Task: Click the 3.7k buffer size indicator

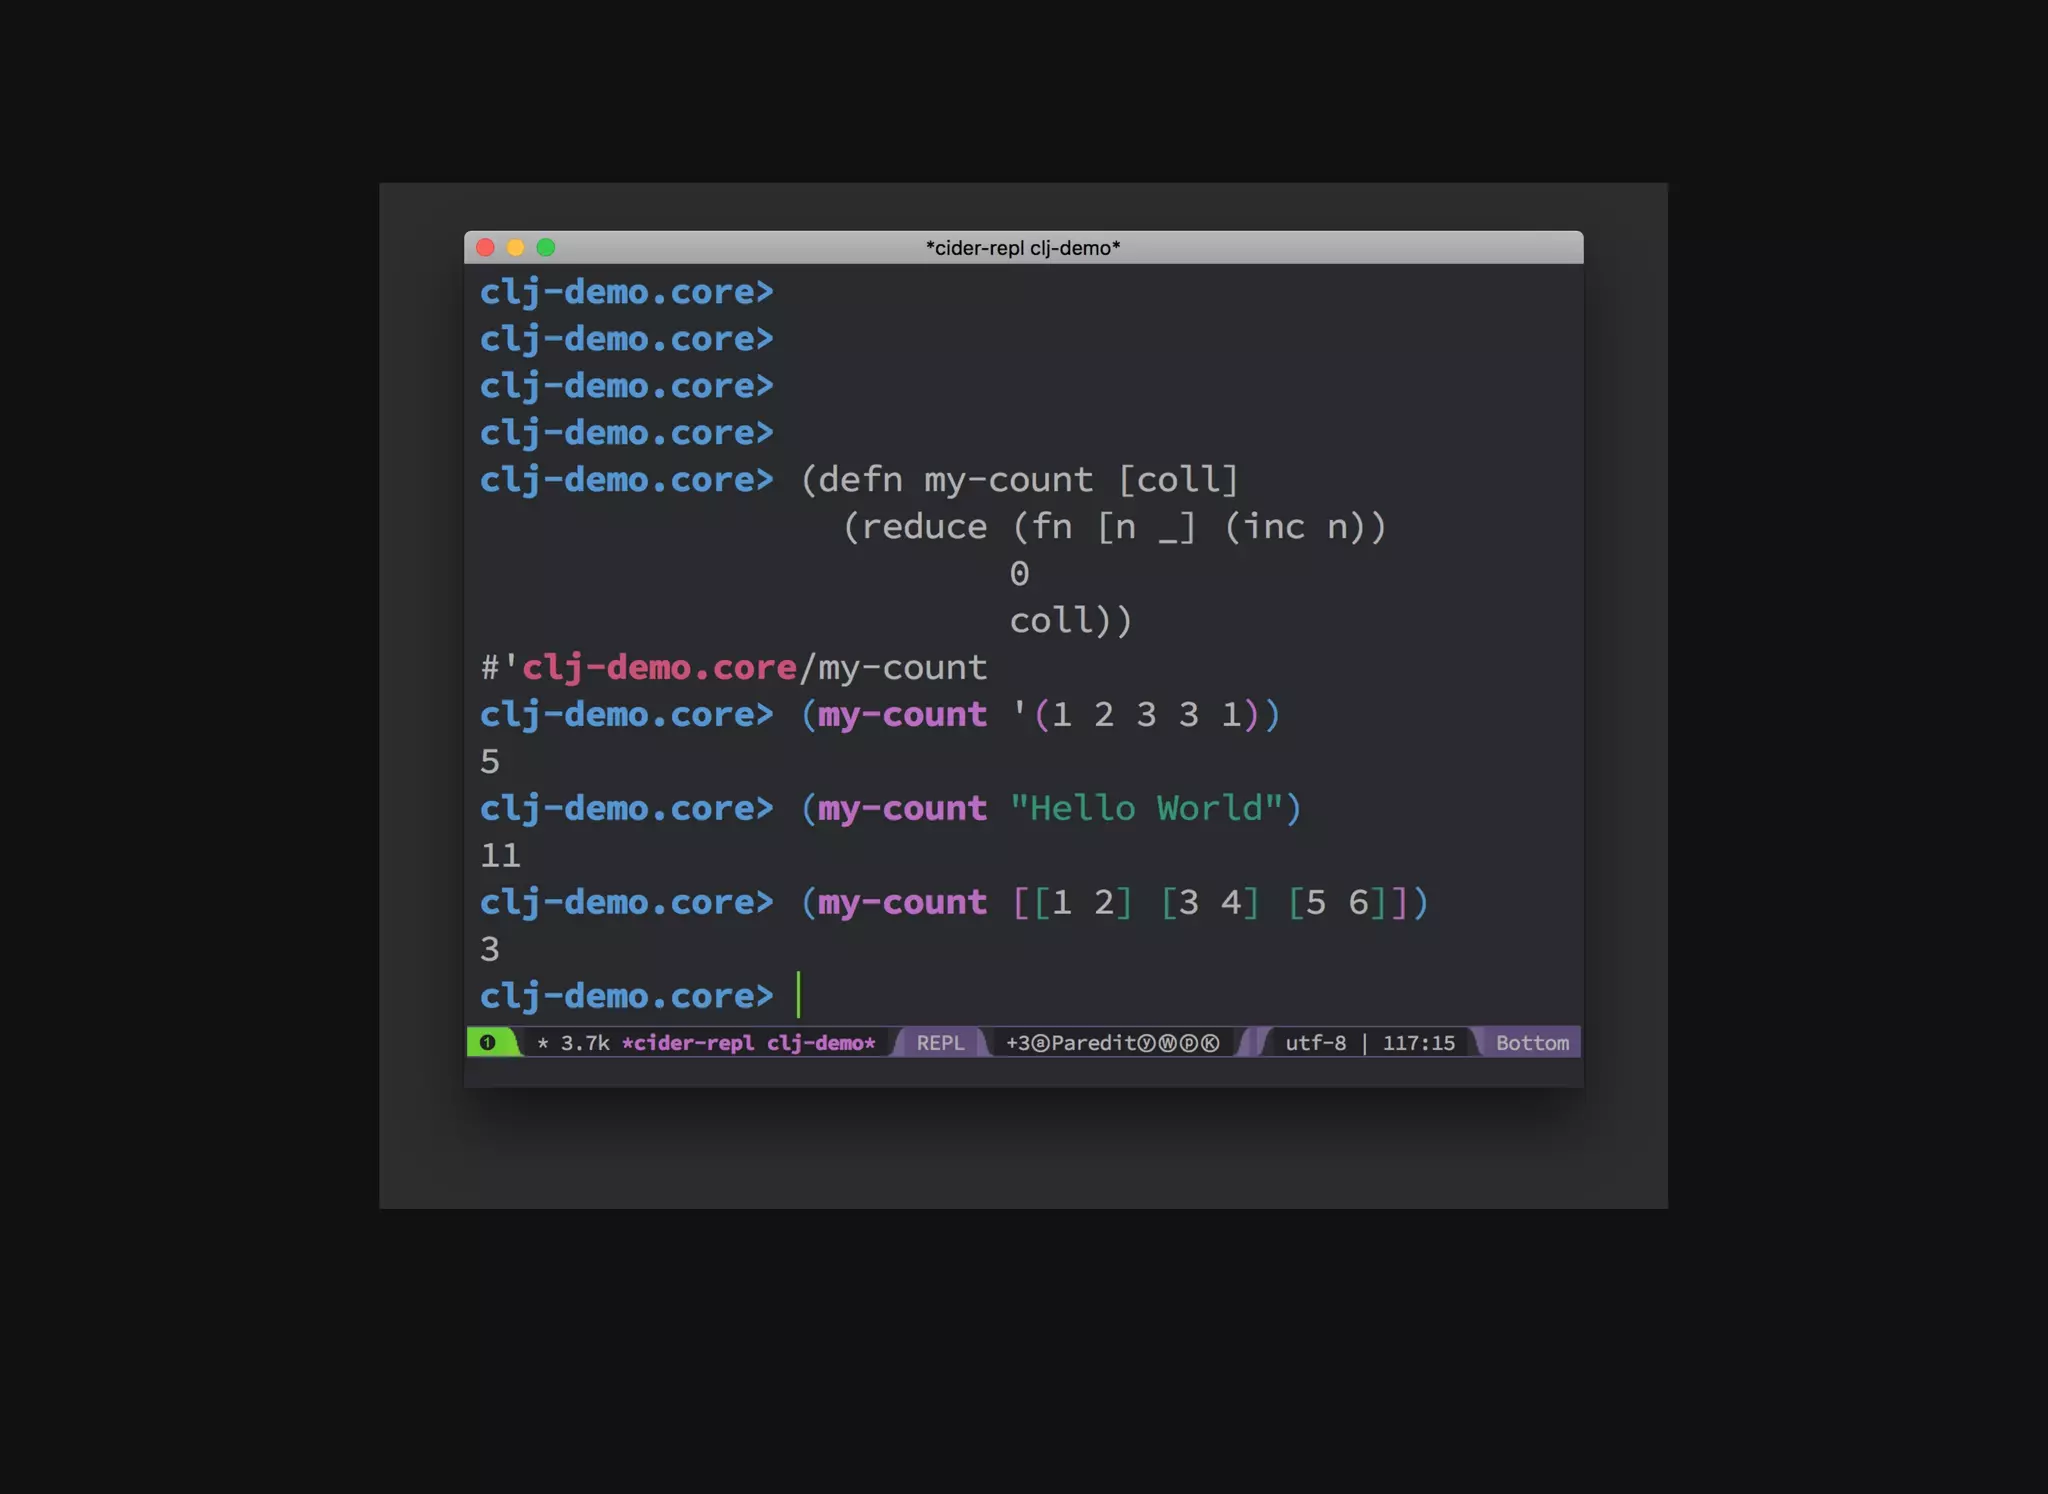Action: tap(585, 1043)
